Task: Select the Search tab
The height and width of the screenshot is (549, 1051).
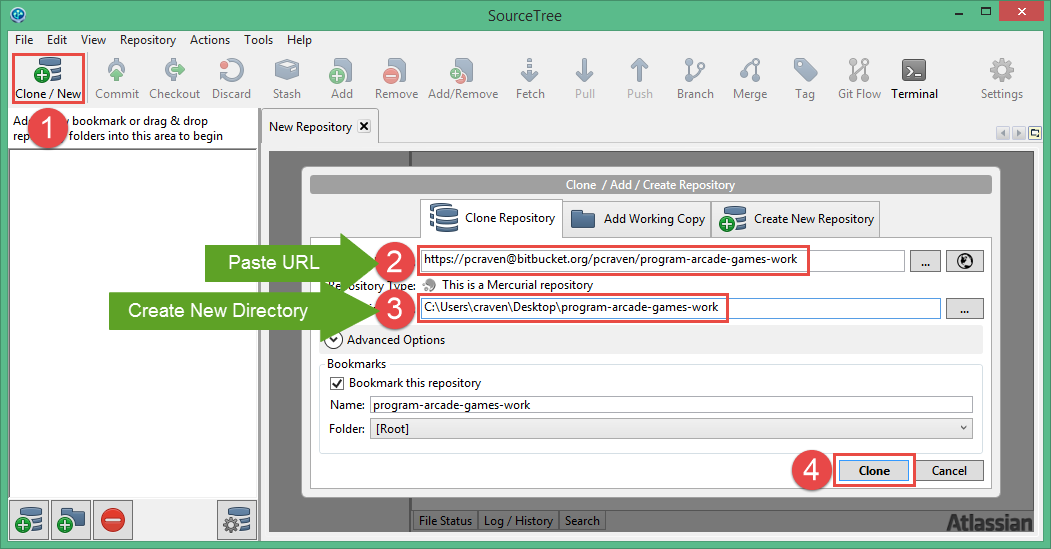Action: 582,521
